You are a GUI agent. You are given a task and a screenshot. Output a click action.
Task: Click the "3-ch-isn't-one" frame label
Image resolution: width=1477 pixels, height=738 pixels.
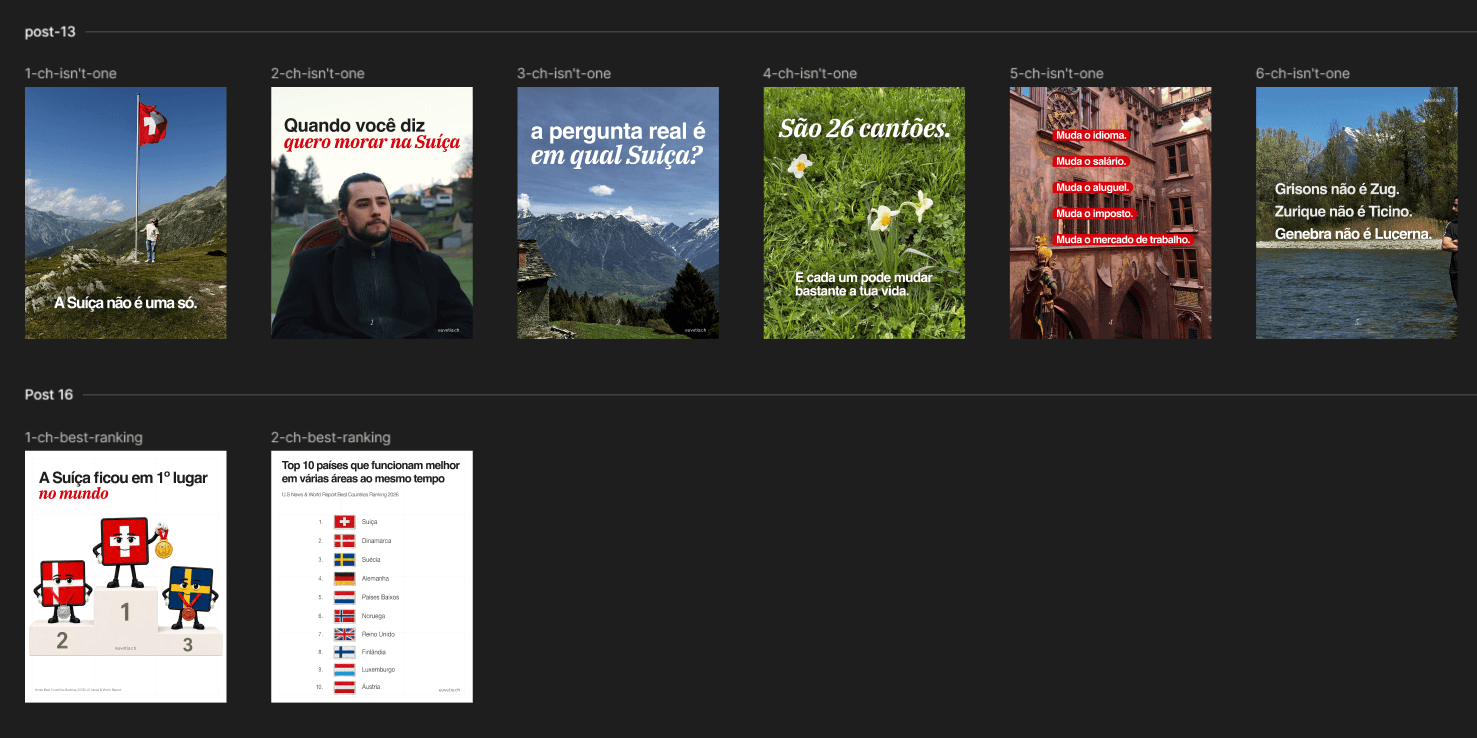(x=564, y=73)
